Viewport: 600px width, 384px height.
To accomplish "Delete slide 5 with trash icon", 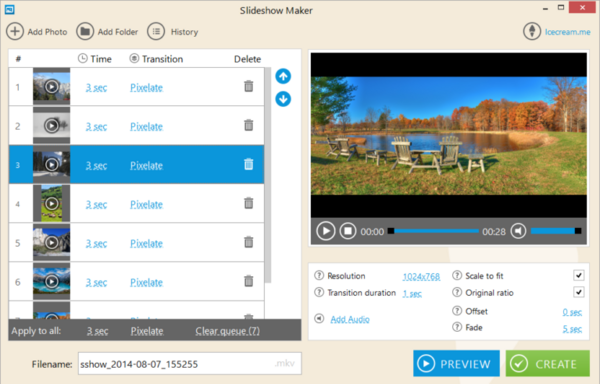I will [249, 242].
